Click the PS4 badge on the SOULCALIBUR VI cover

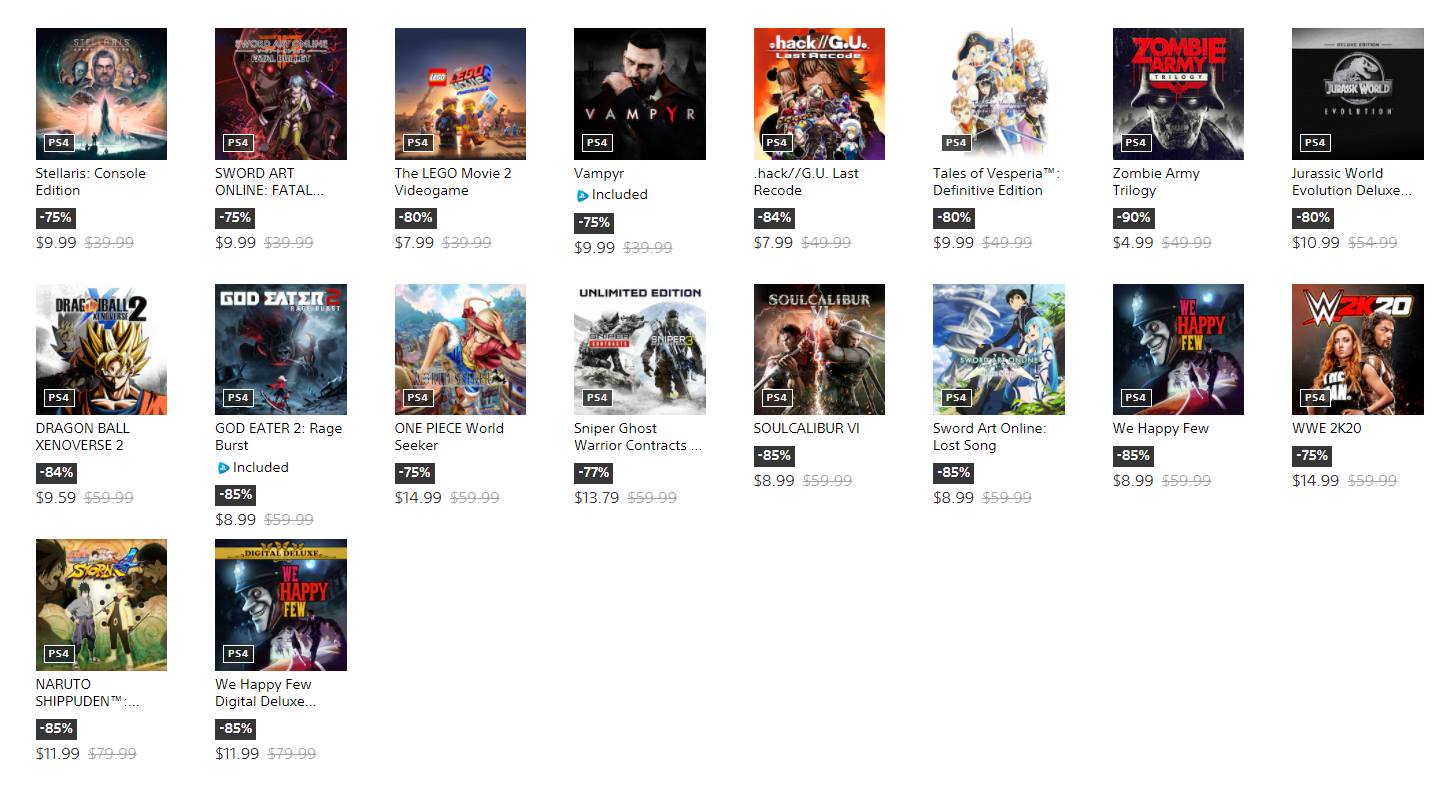pos(776,397)
